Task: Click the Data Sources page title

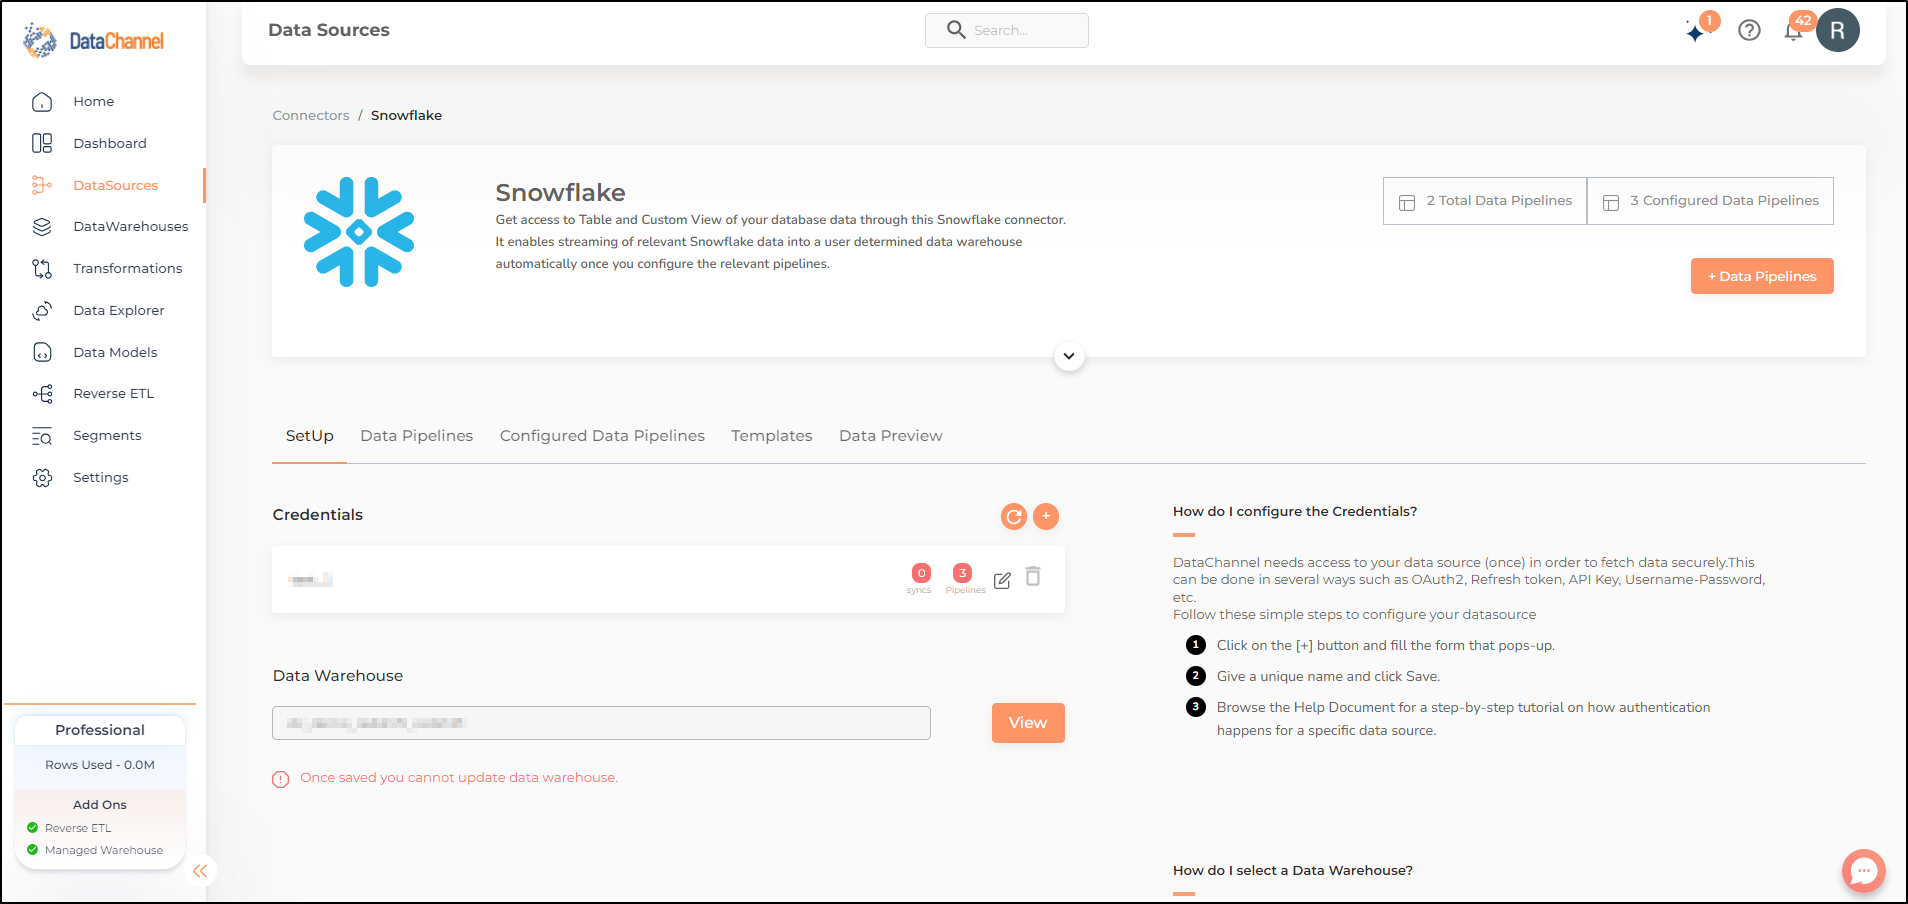Action: click(x=329, y=30)
